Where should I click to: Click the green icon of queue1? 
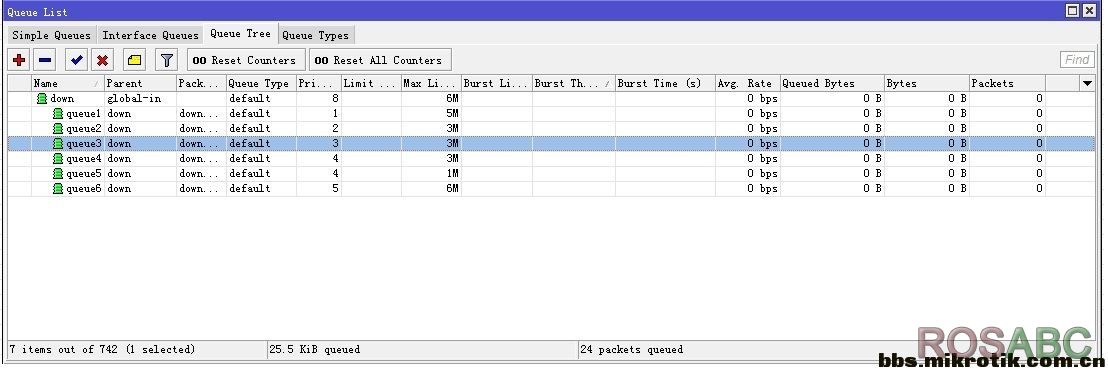tap(59, 113)
